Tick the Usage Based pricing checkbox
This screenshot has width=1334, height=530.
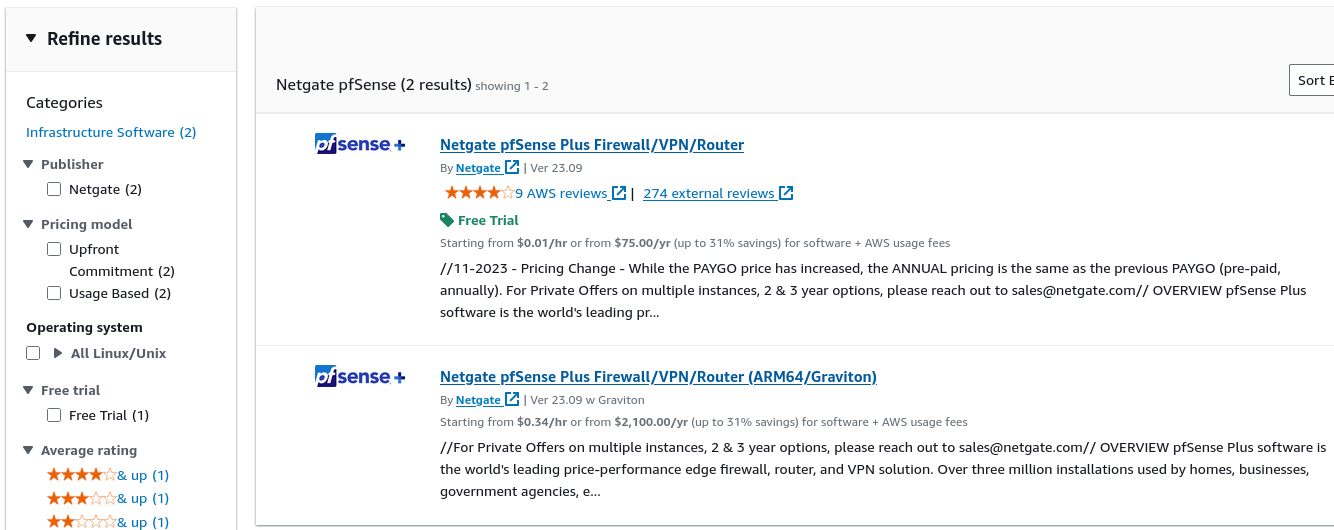[x=54, y=293]
